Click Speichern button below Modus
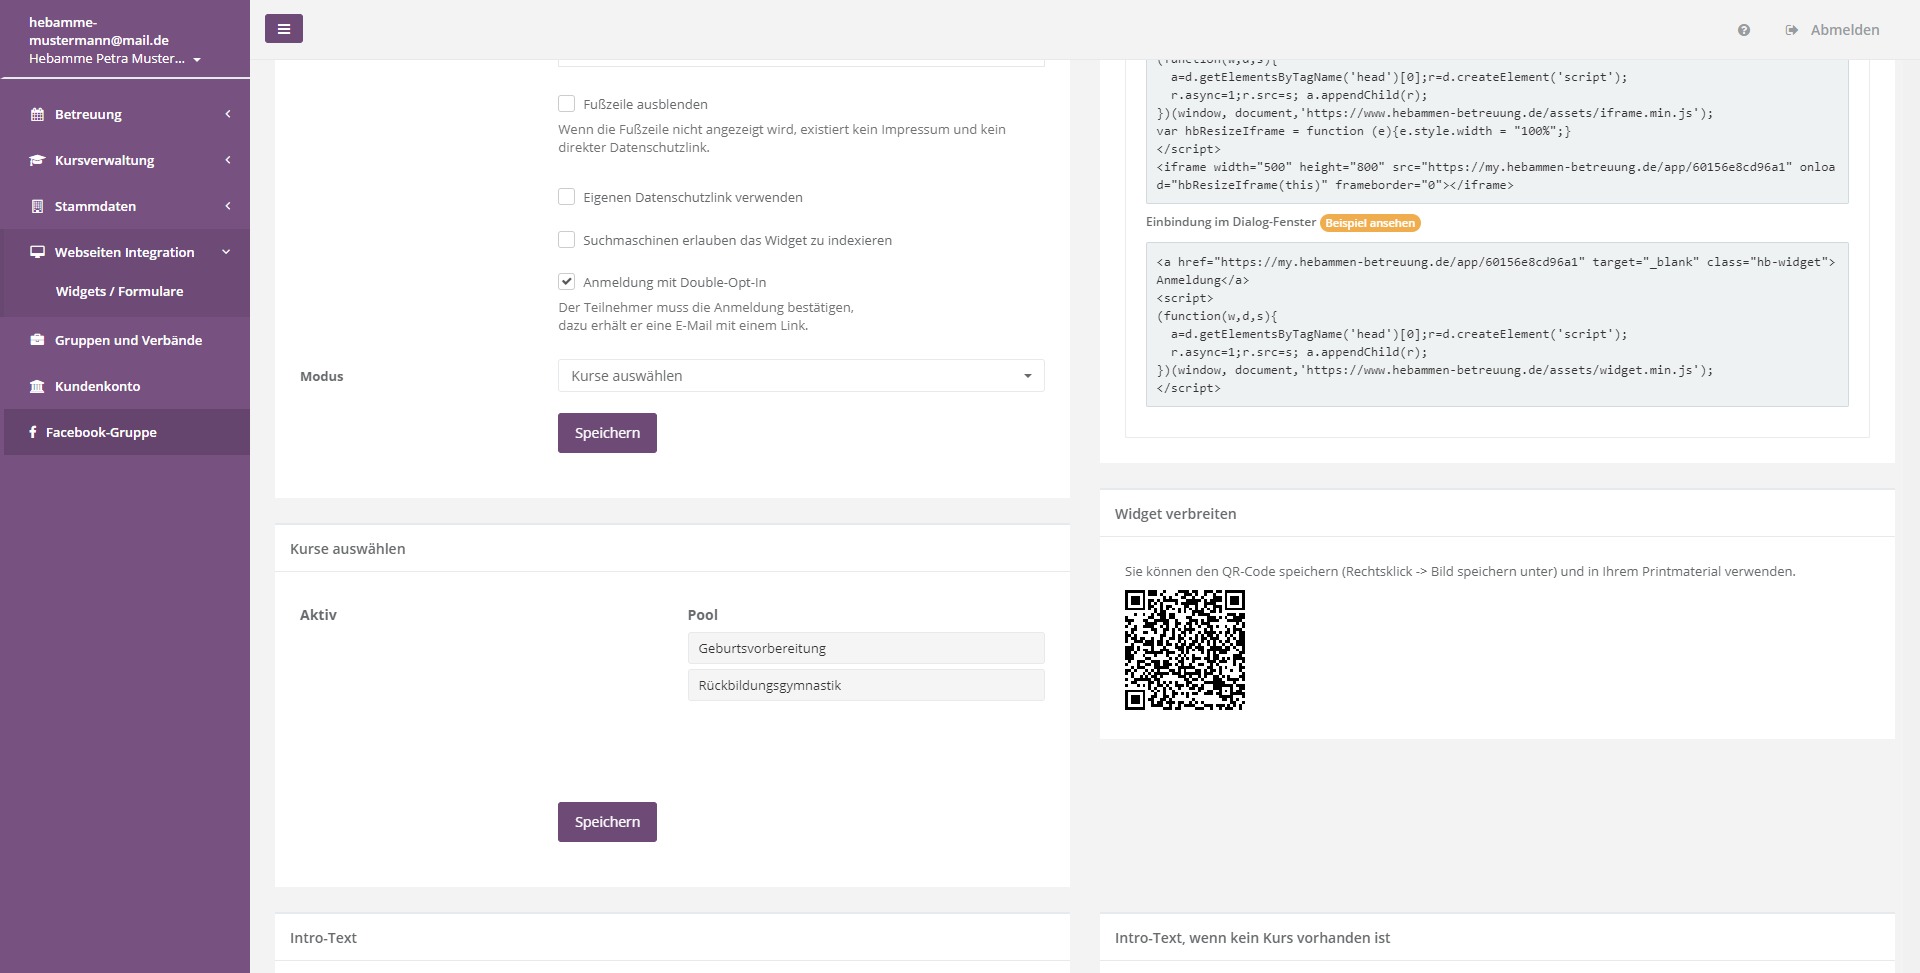This screenshot has height=973, width=1920. (607, 433)
